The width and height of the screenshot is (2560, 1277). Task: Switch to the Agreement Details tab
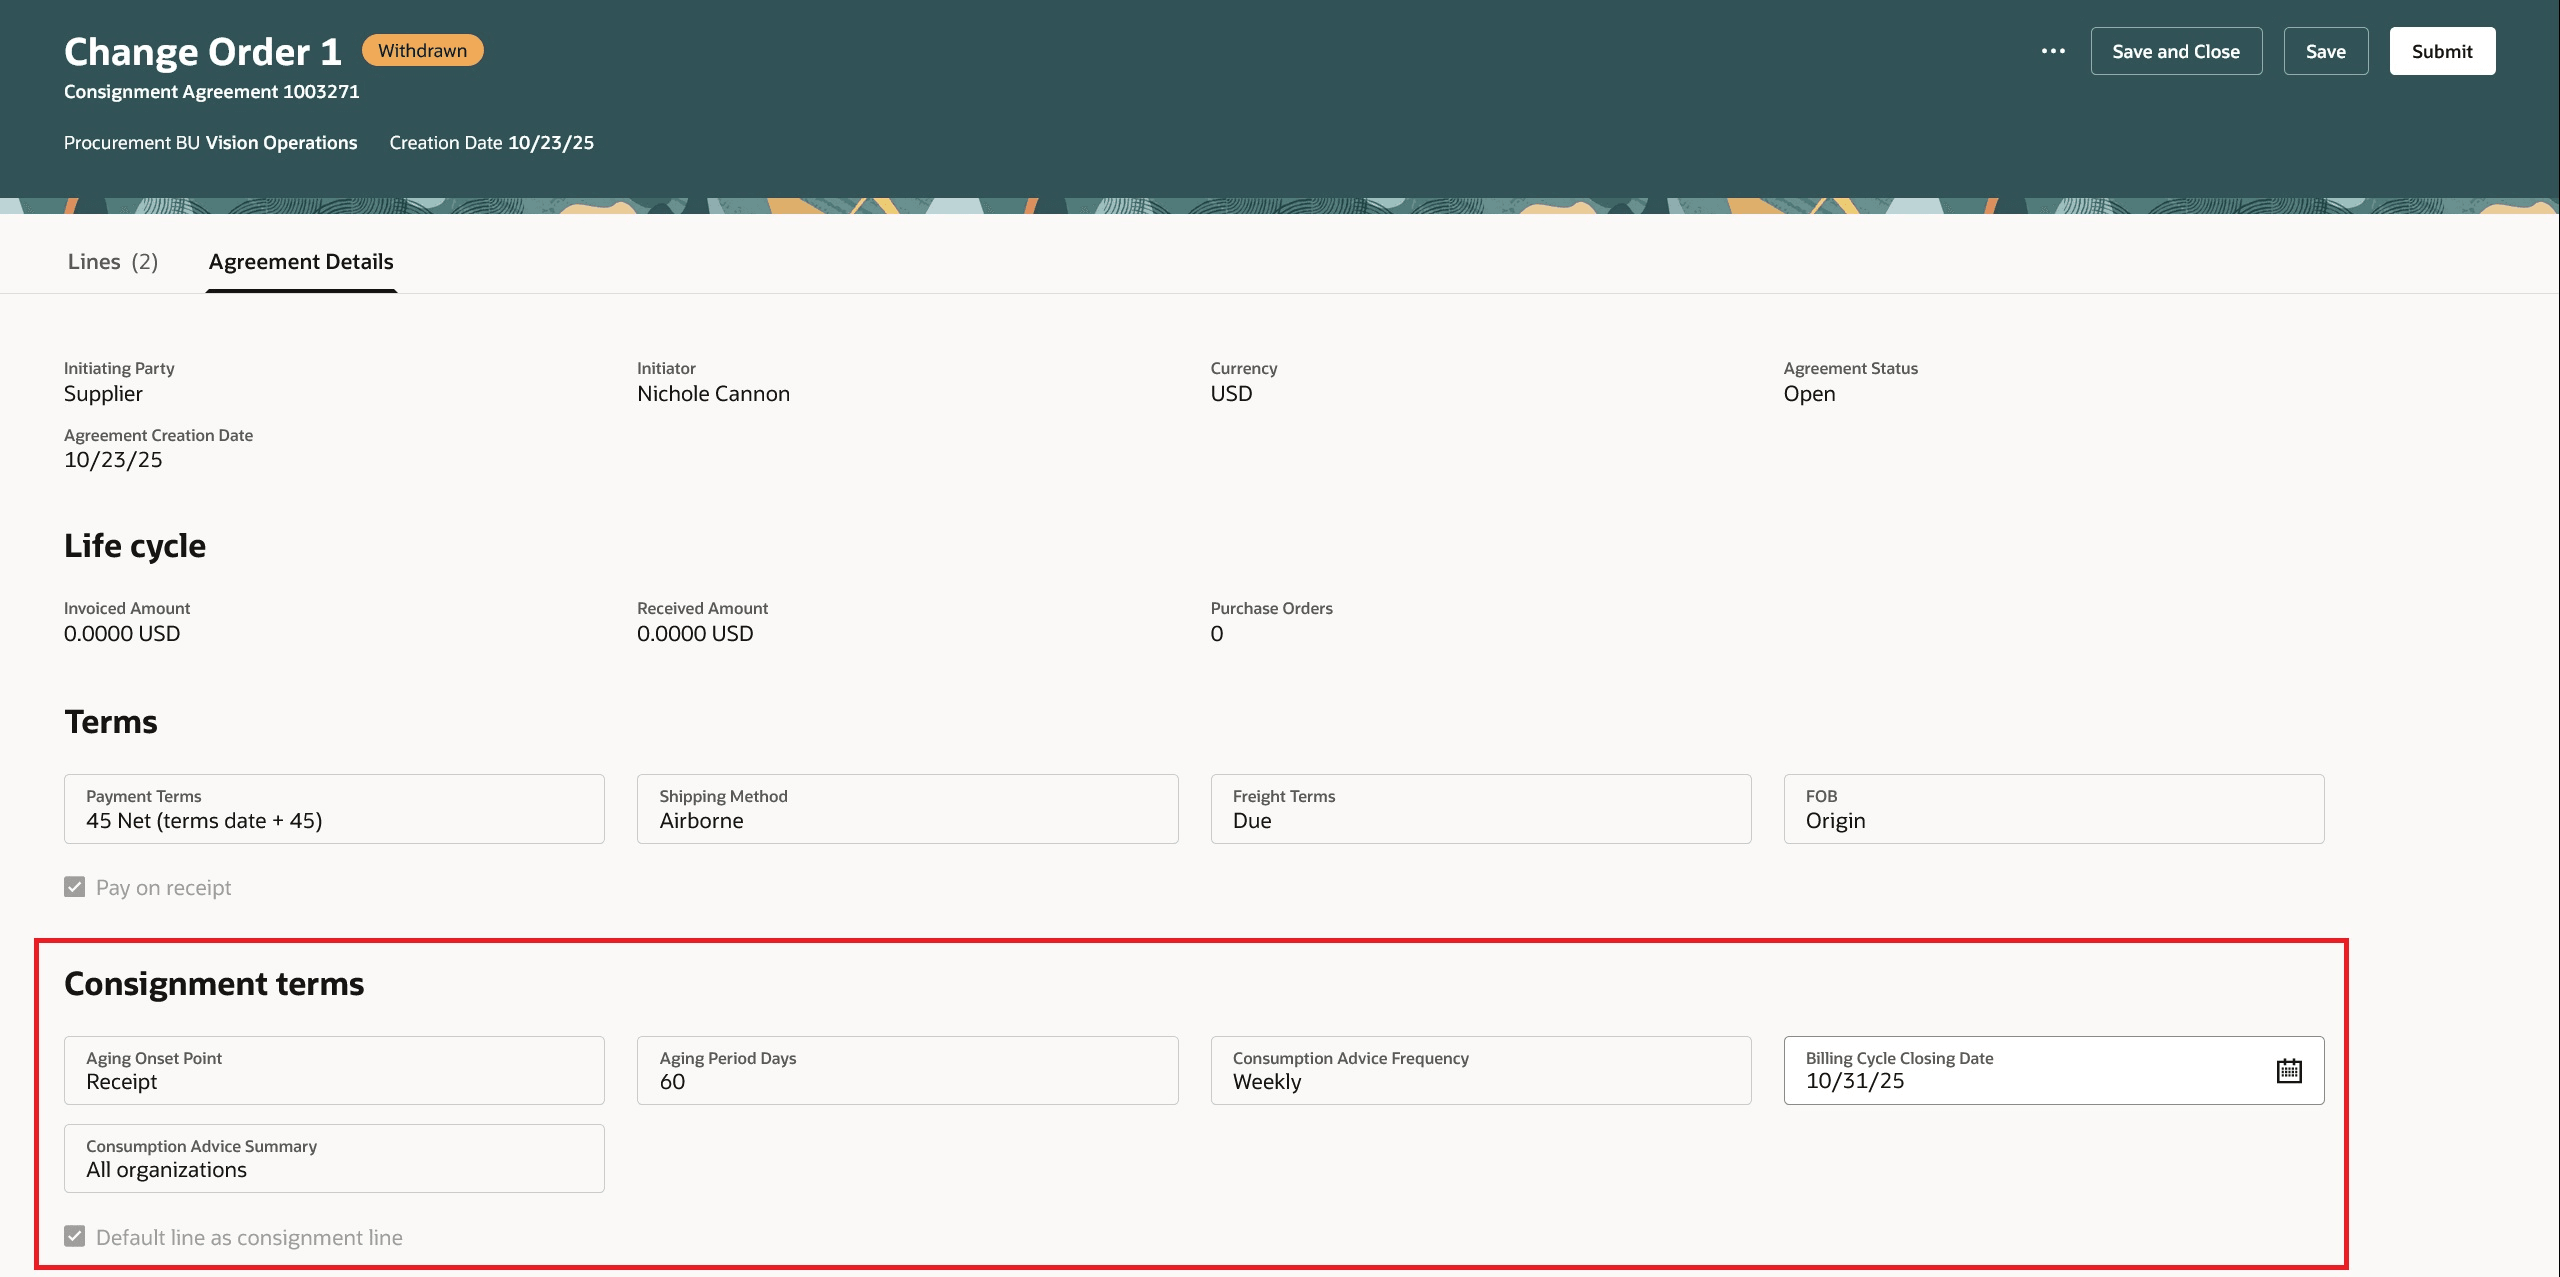[x=300, y=261]
